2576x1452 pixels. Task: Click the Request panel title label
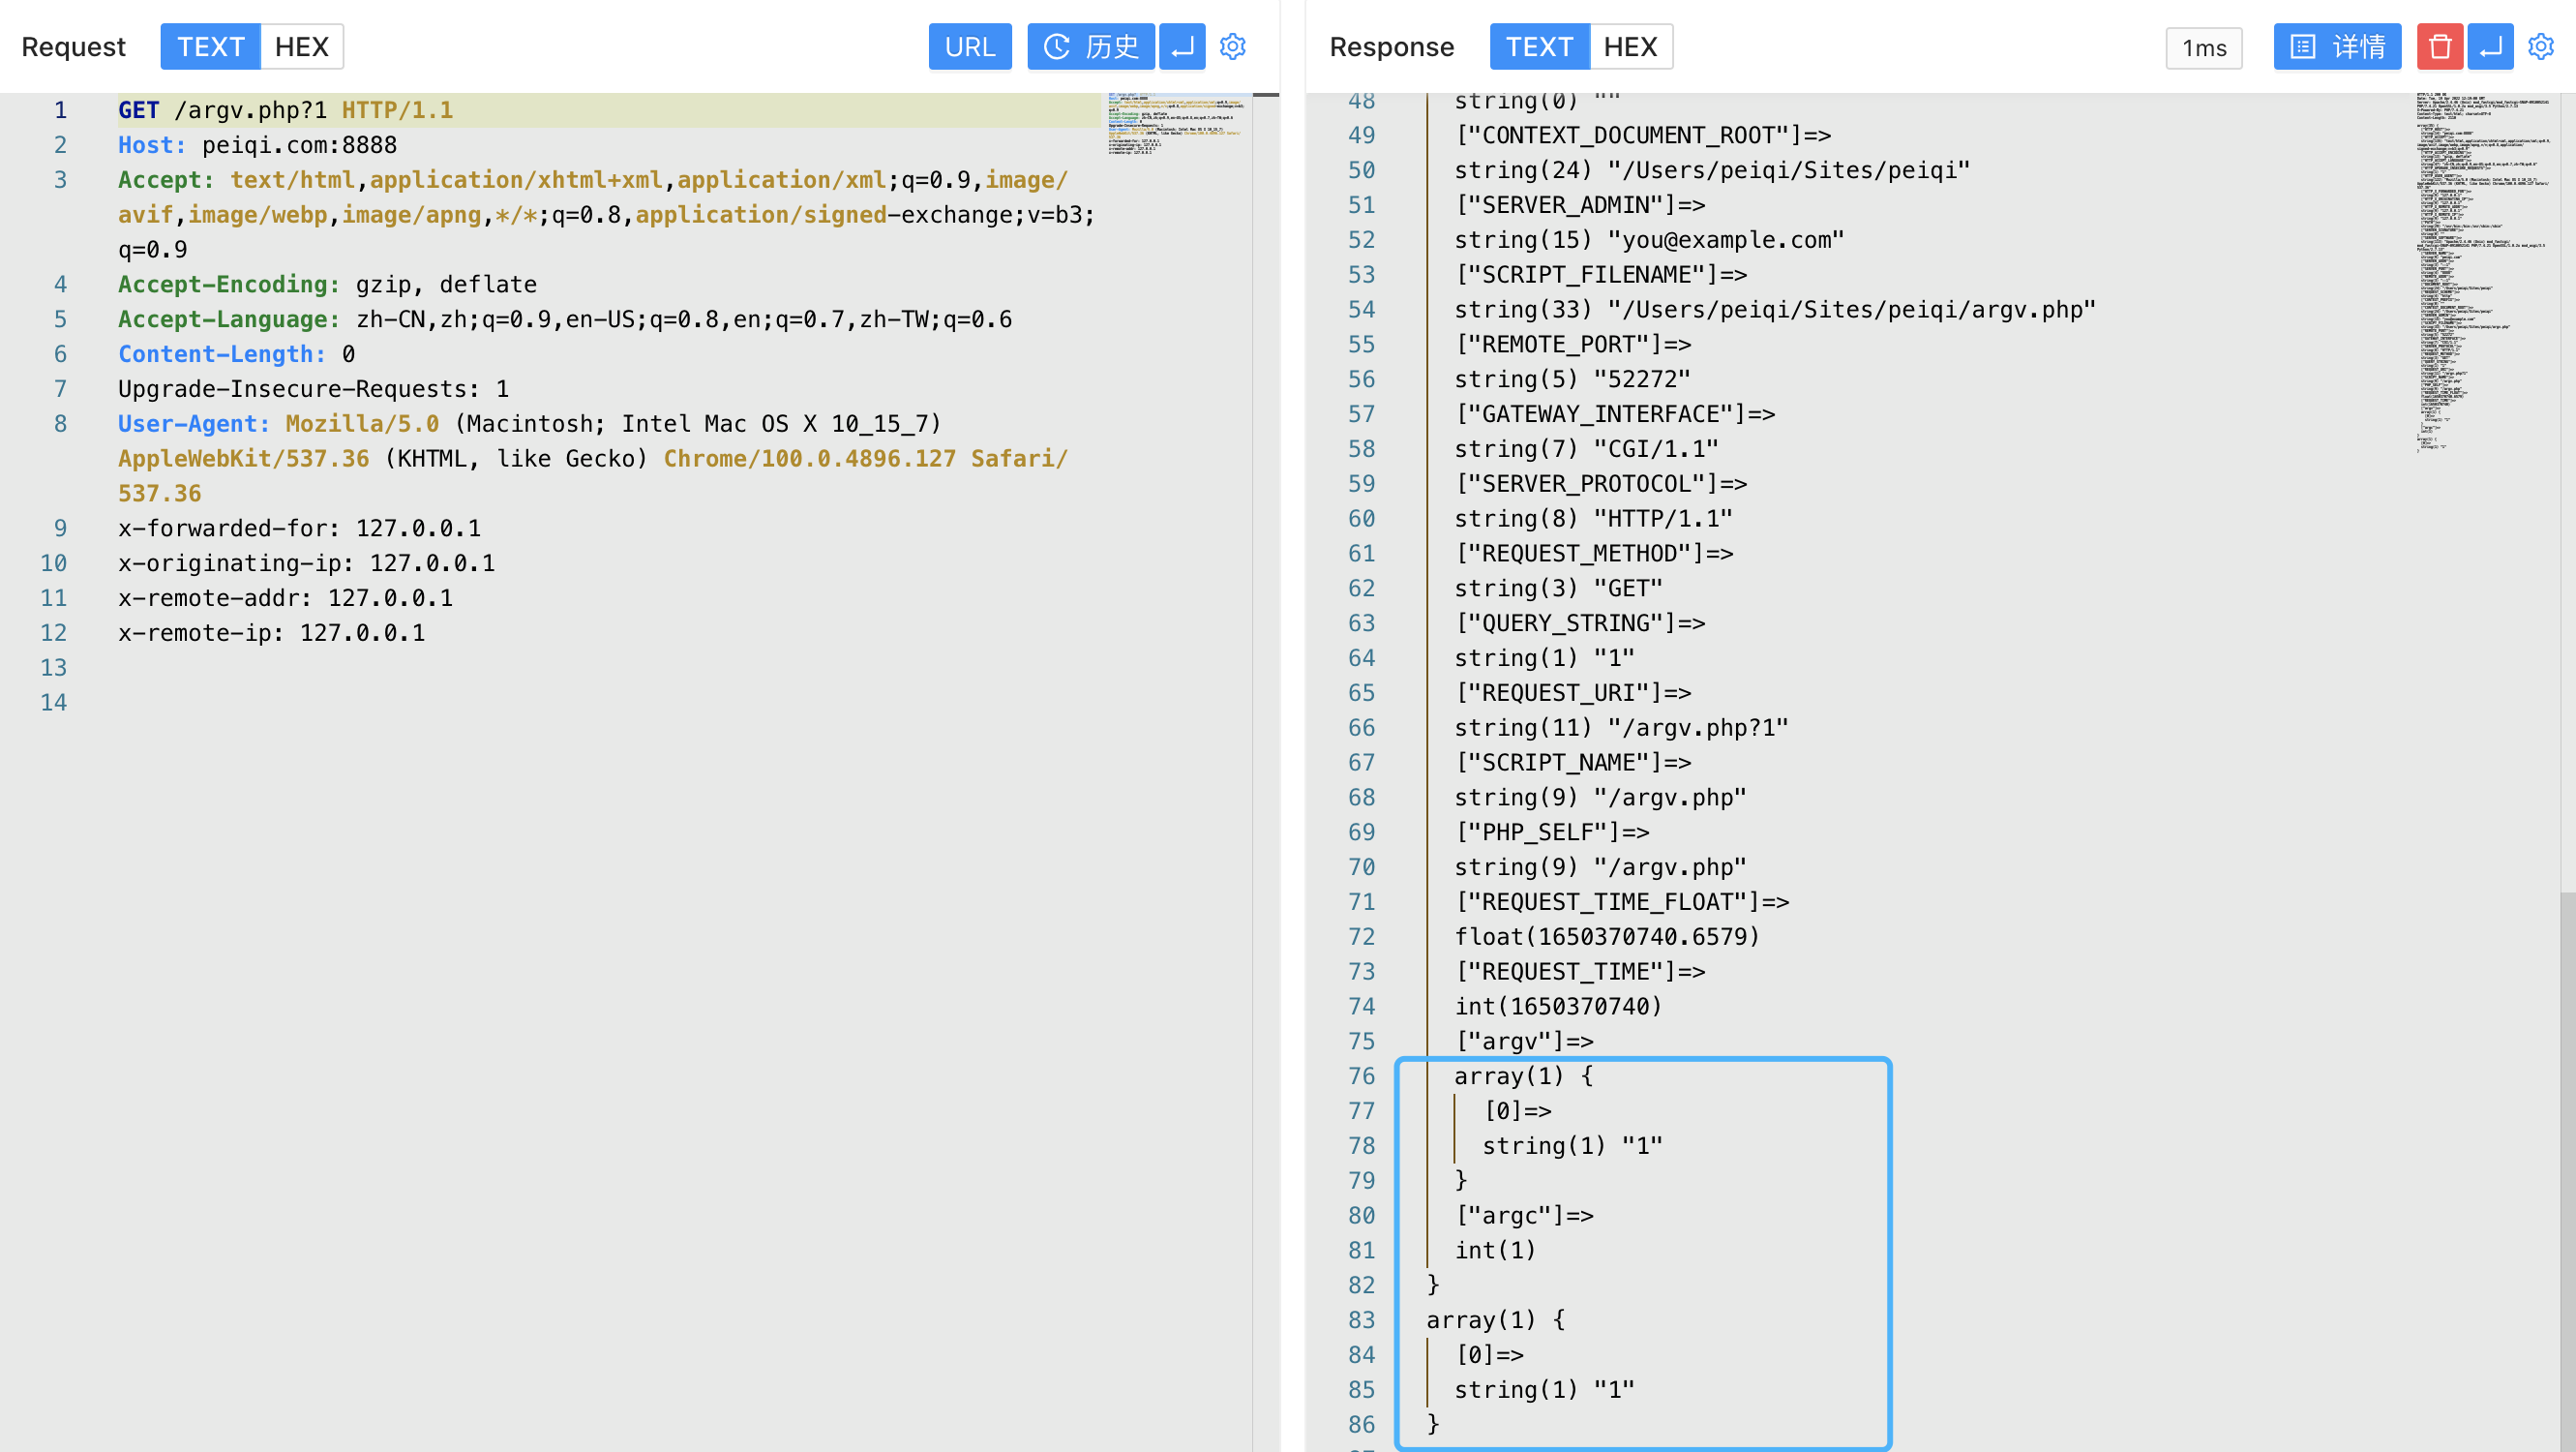pos(73,47)
